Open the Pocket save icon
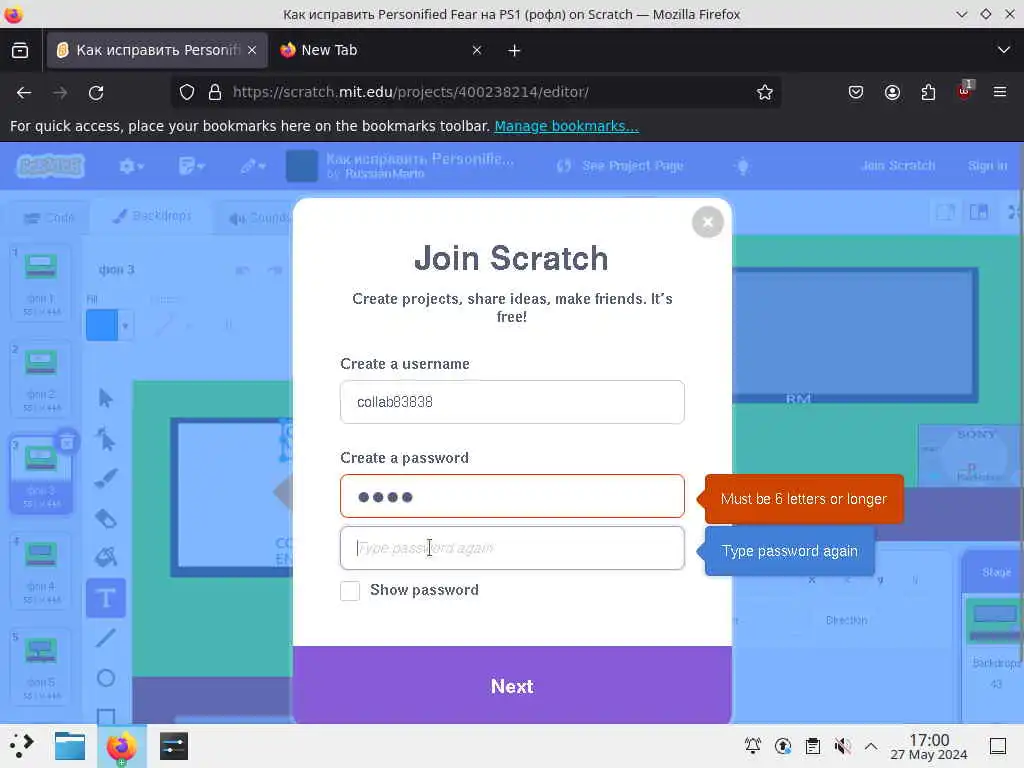The image size is (1024, 768). (x=856, y=93)
